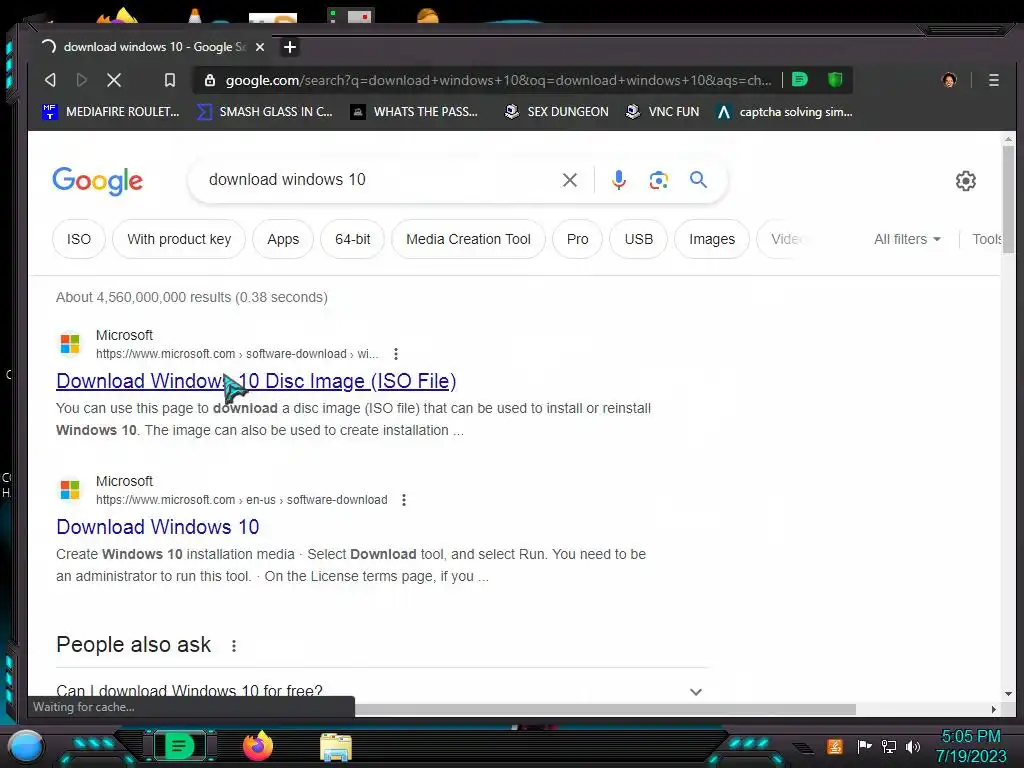Open People also ask options menu

(x=234, y=646)
